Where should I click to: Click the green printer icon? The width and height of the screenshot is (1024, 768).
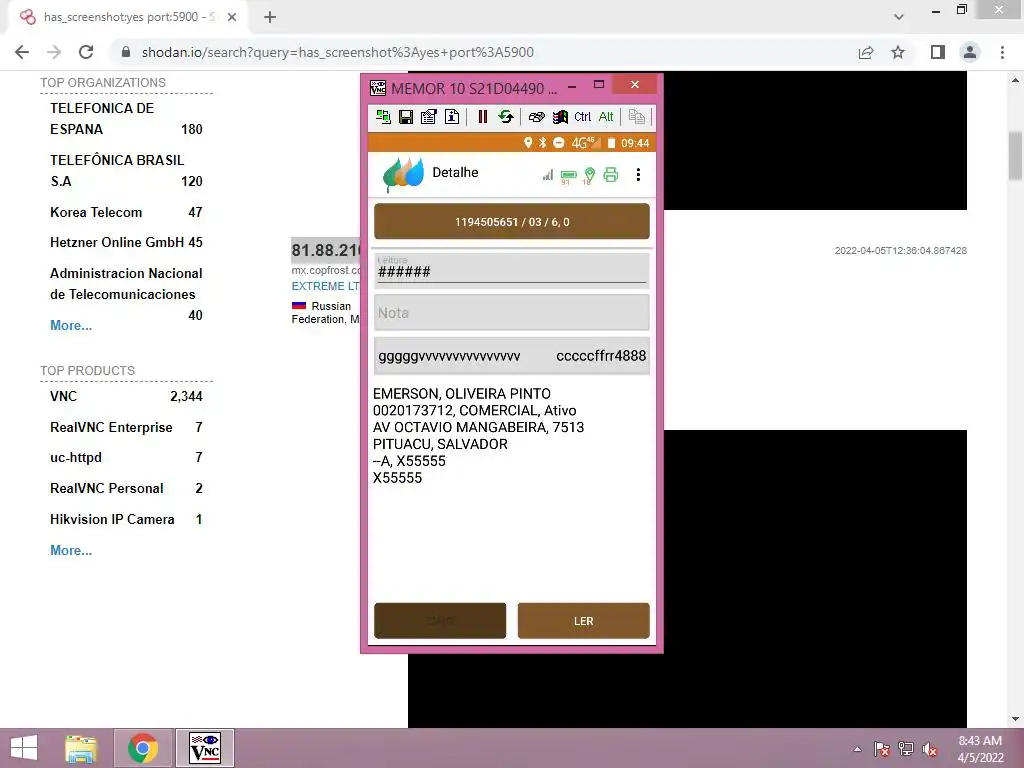click(x=611, y=174)
